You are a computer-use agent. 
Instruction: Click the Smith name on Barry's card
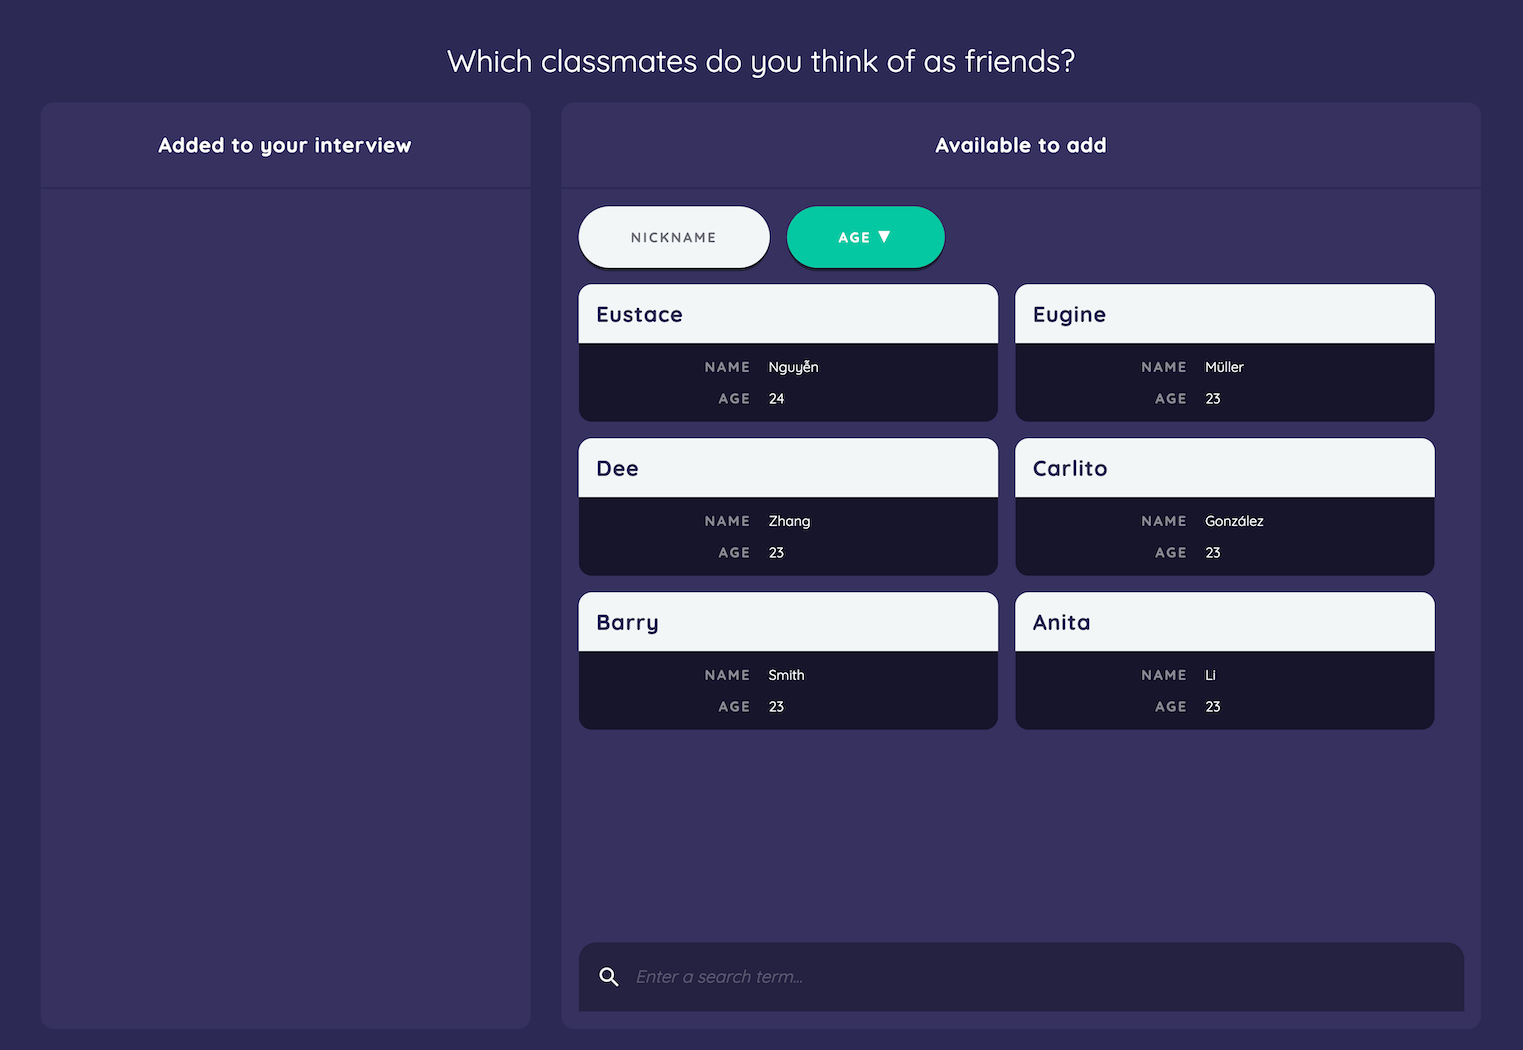[786, 675]
